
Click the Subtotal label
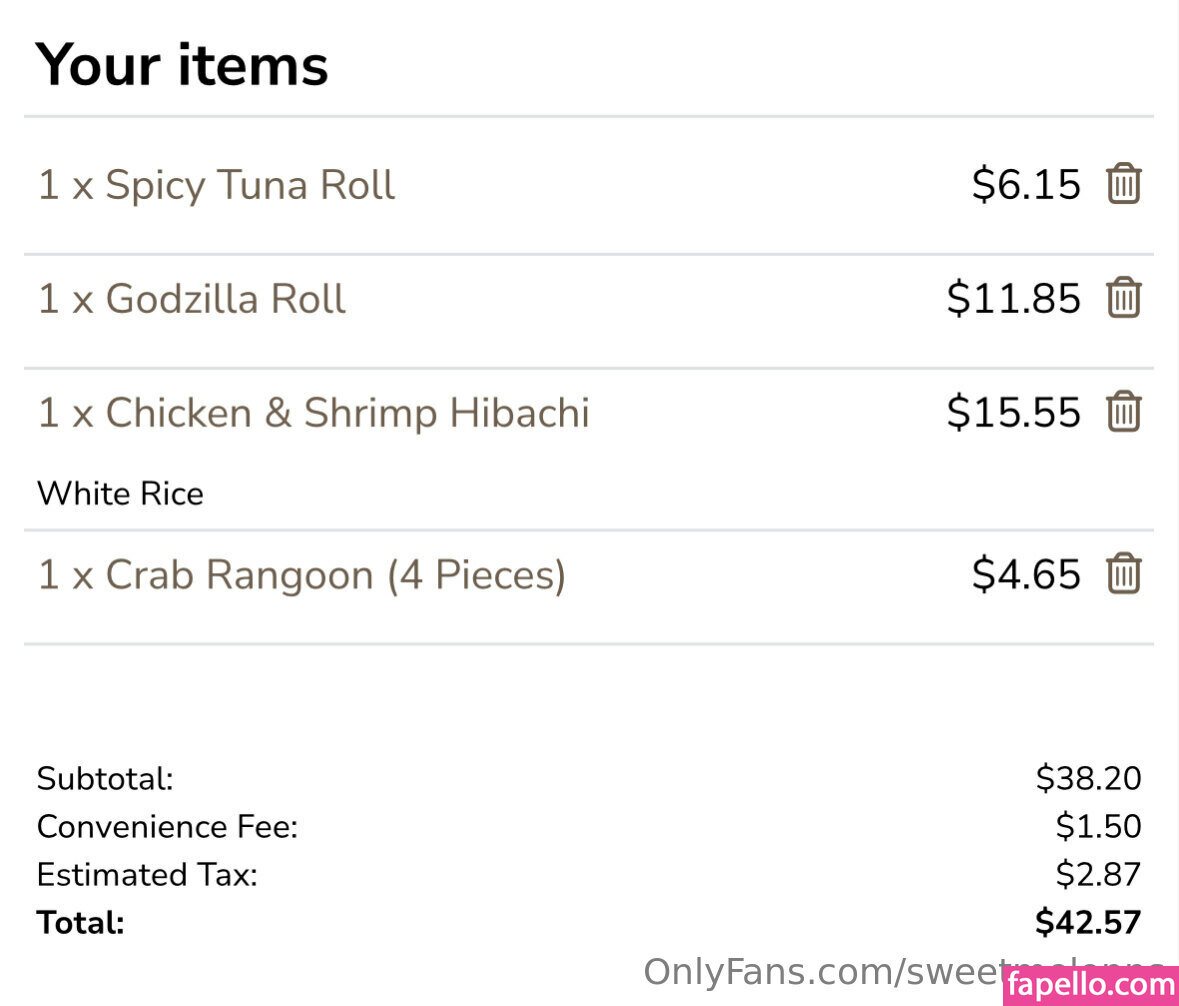tap(105, 779)
